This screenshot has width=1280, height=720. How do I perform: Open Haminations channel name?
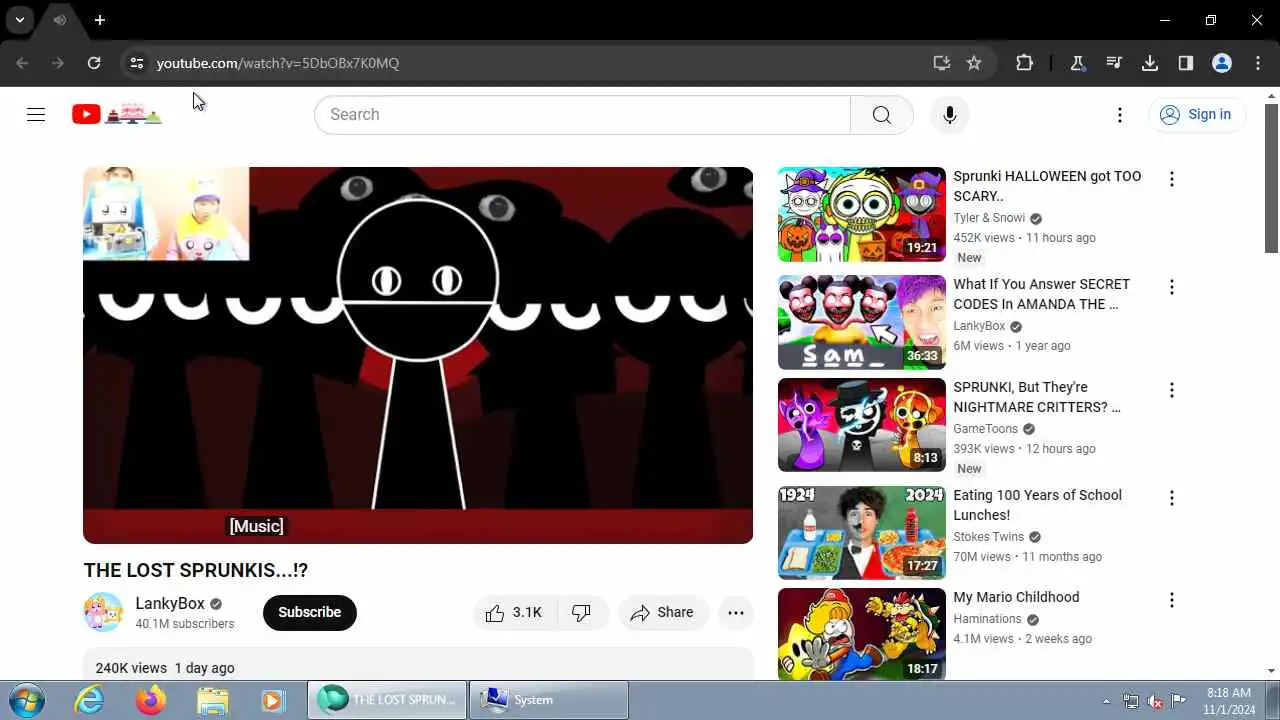point(987,619)
